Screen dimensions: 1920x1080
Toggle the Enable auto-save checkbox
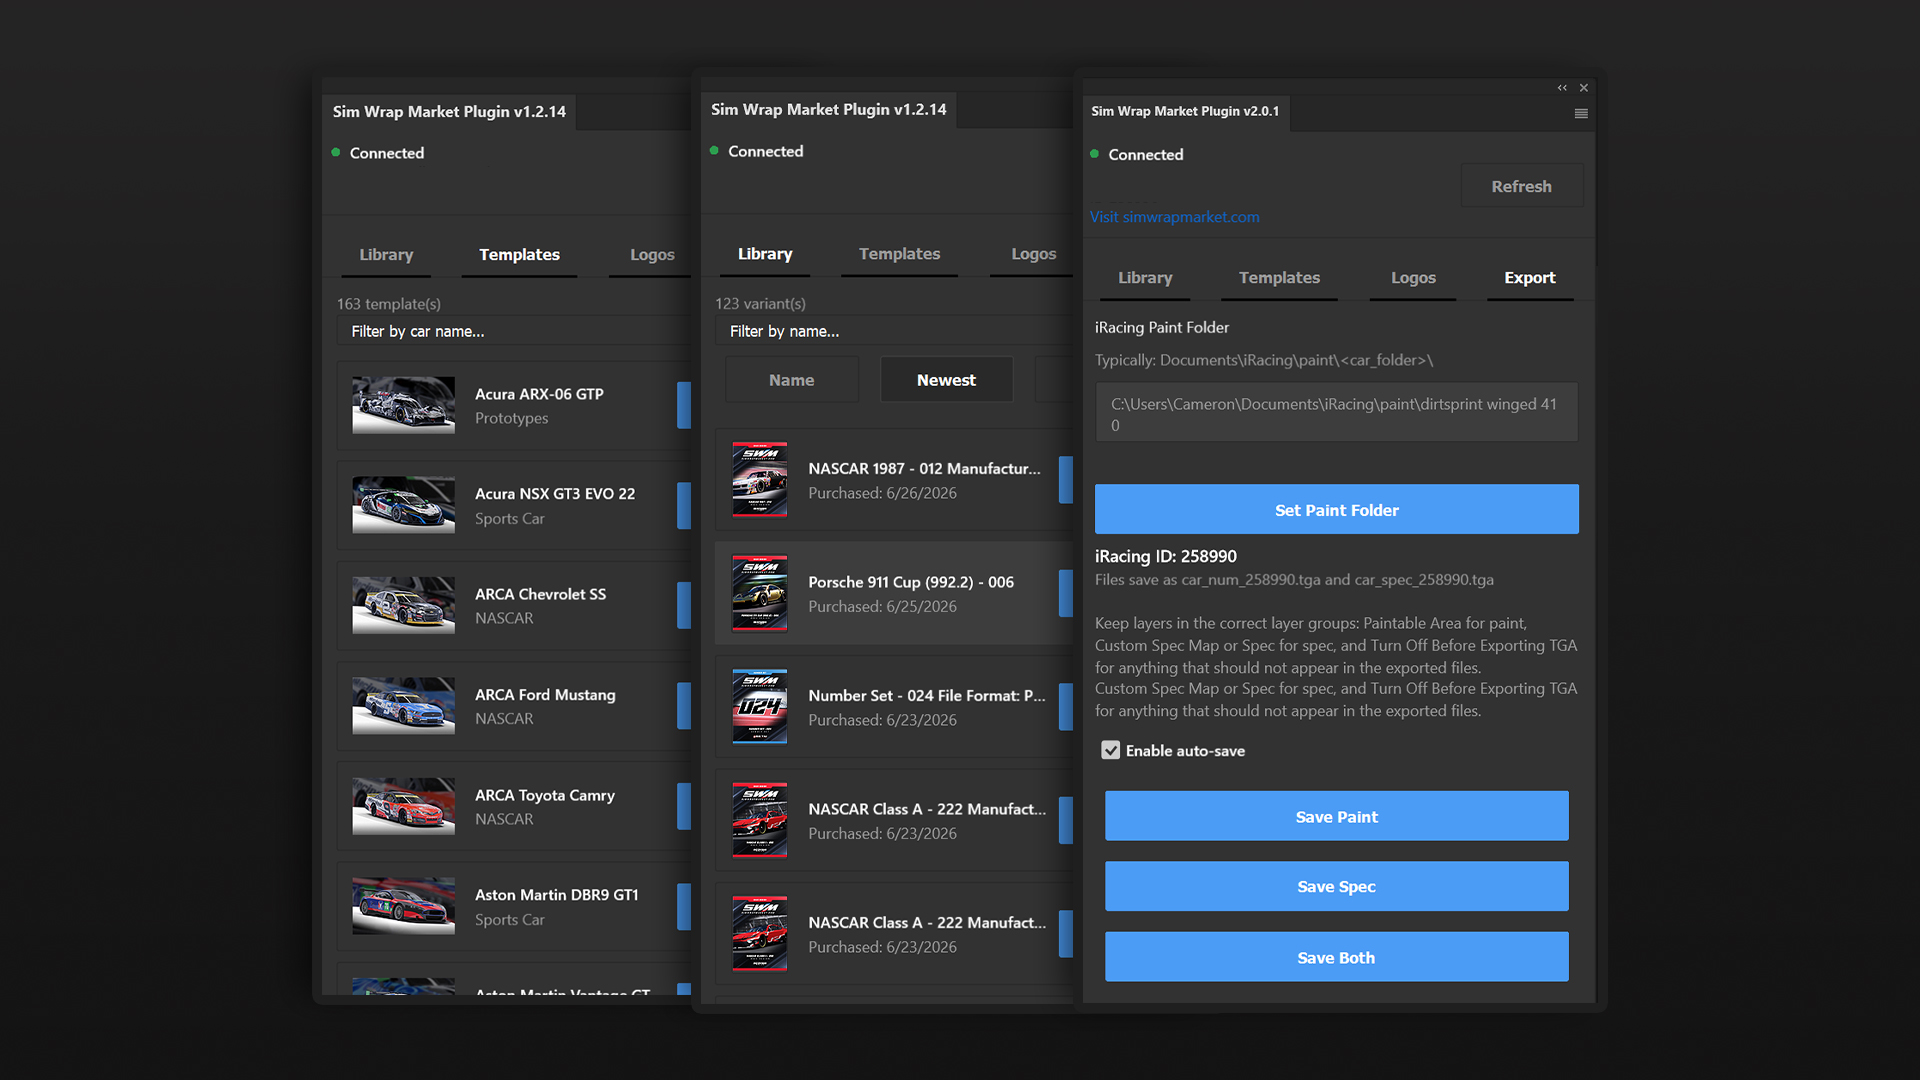click(x=1110, y=750)
